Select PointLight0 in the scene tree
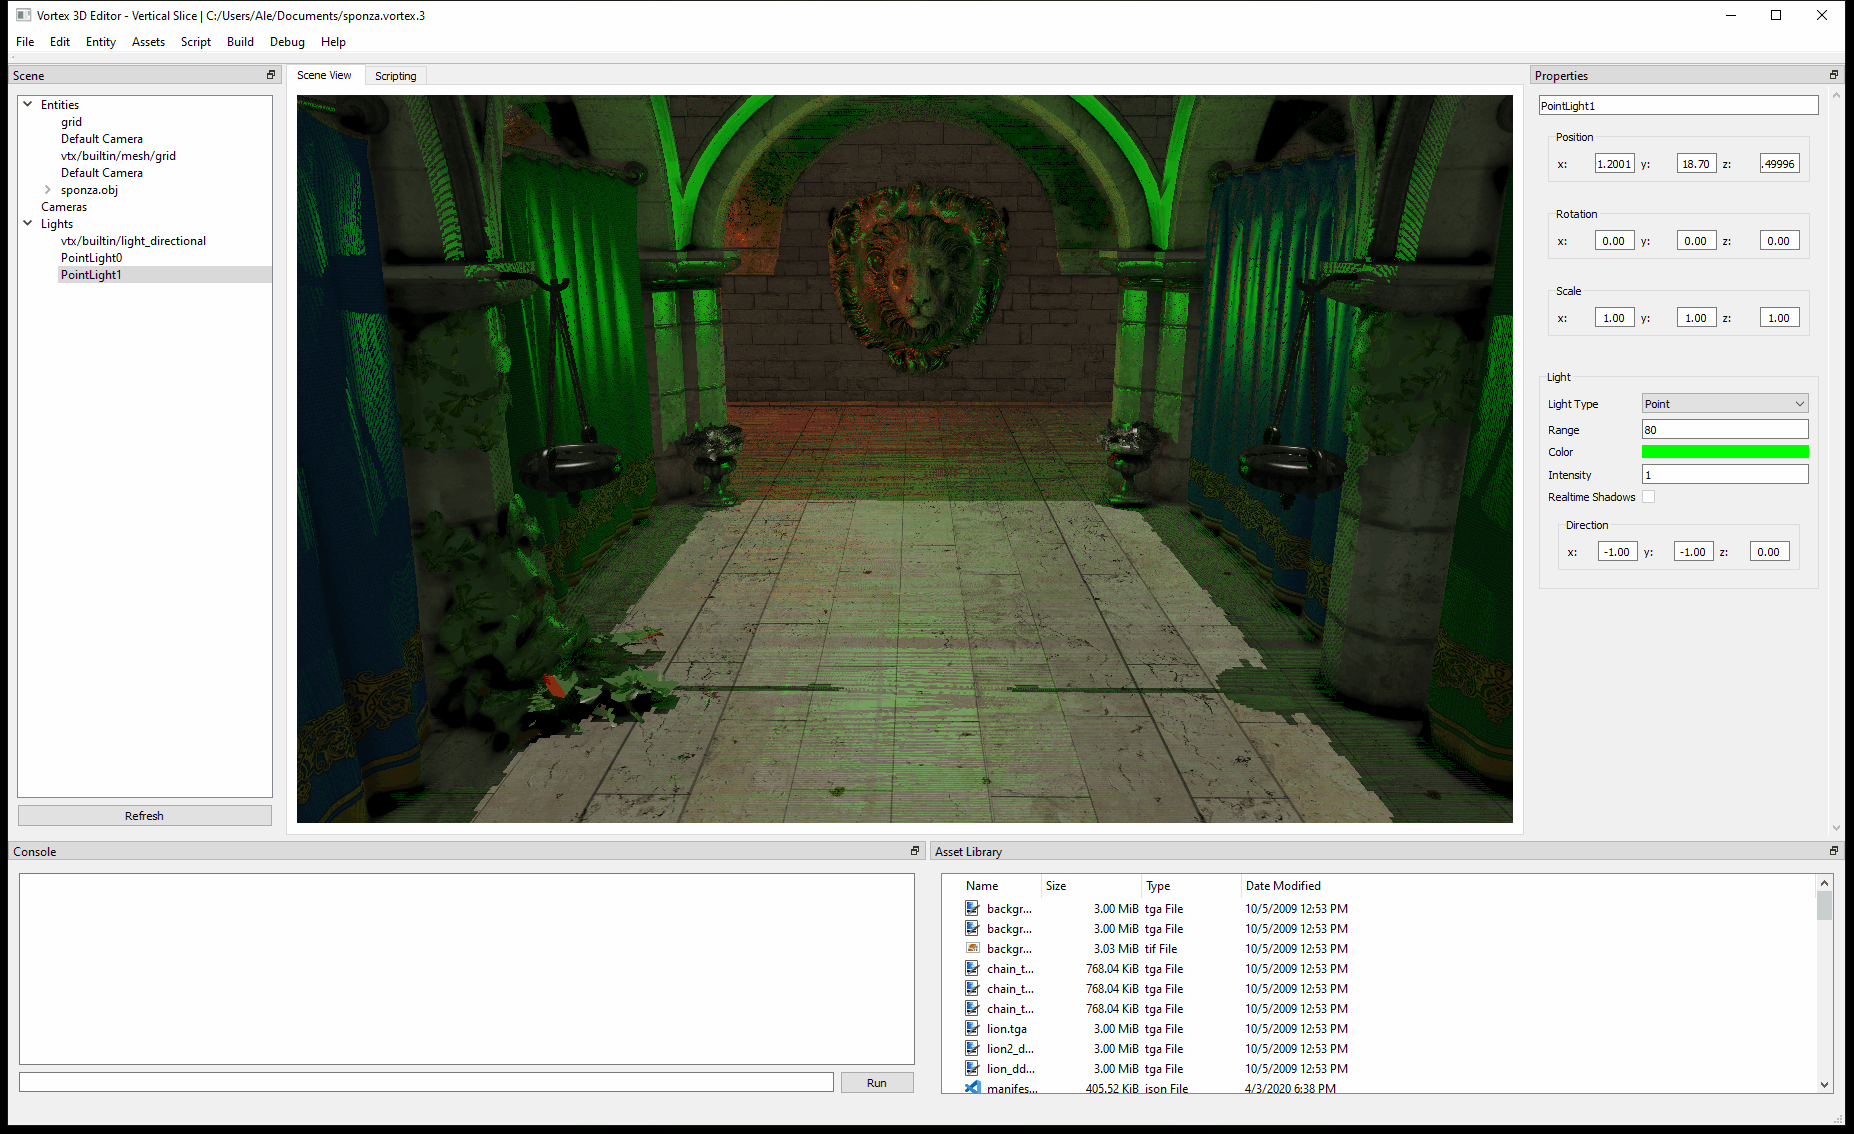Screen dimensions: 1854x1134 [x=91, y=258]
